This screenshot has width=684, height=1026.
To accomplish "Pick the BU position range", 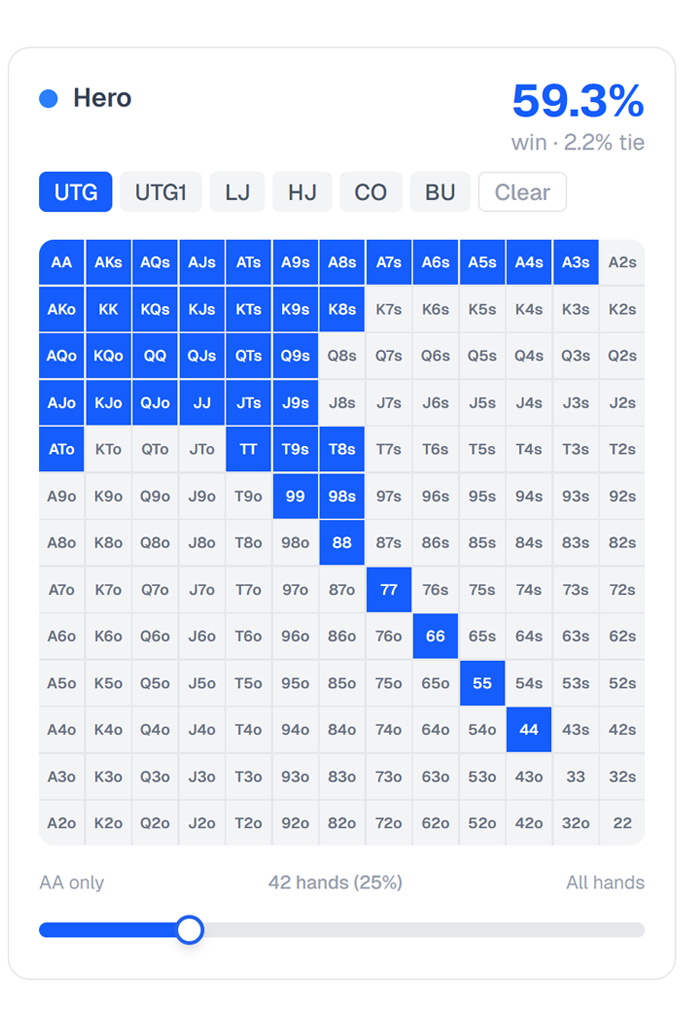I will [x=440, y=192].
